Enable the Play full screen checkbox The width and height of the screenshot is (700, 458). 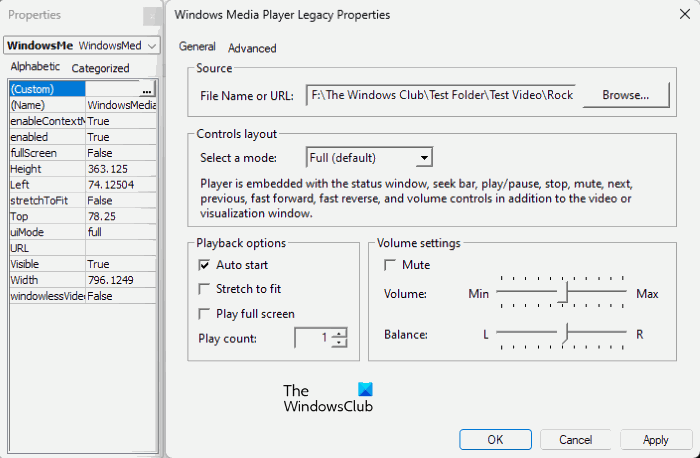click(204, 314)
